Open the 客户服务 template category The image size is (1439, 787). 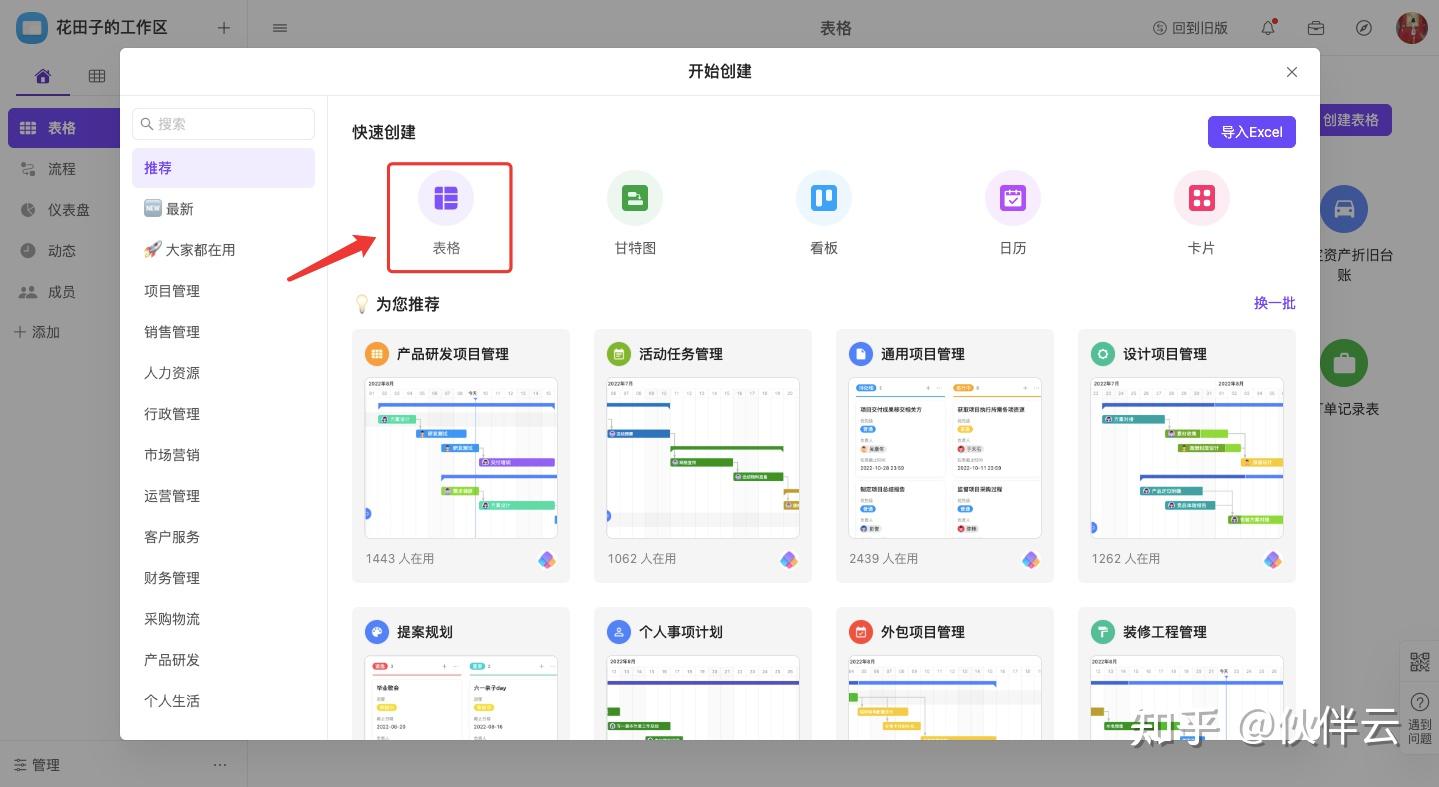coord(223,537)
